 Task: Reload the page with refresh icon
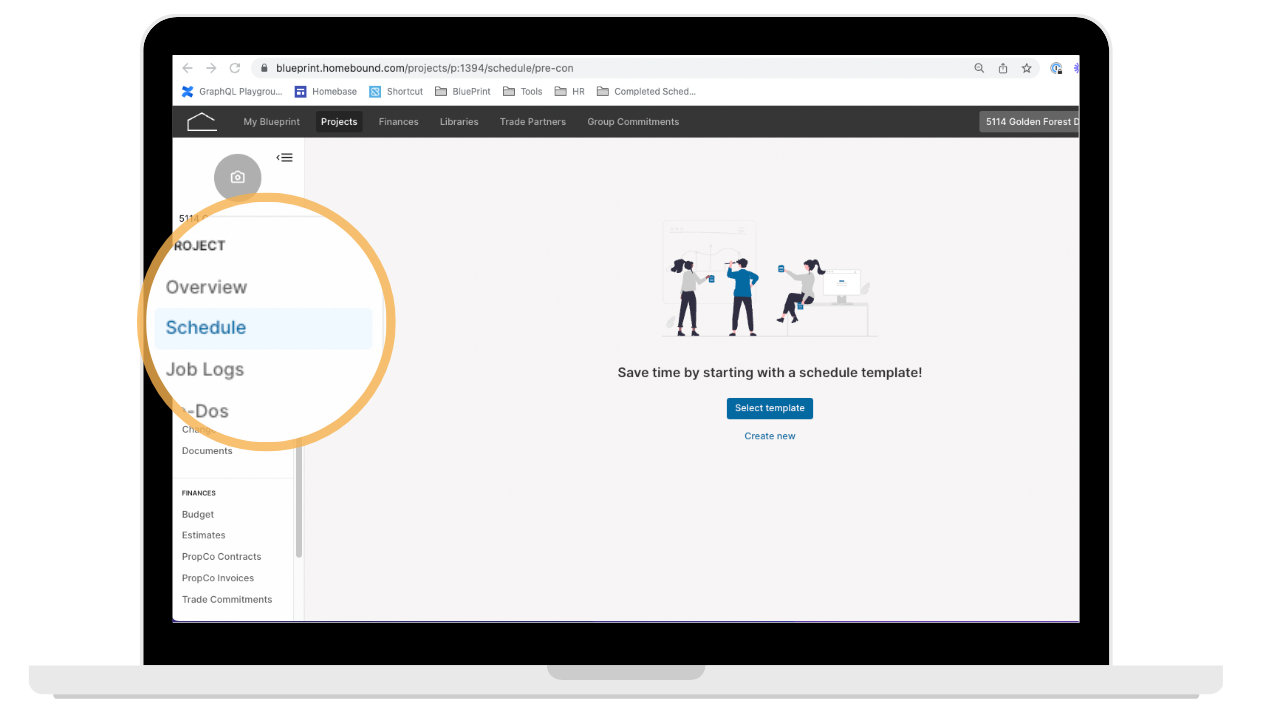pos(235,68)
